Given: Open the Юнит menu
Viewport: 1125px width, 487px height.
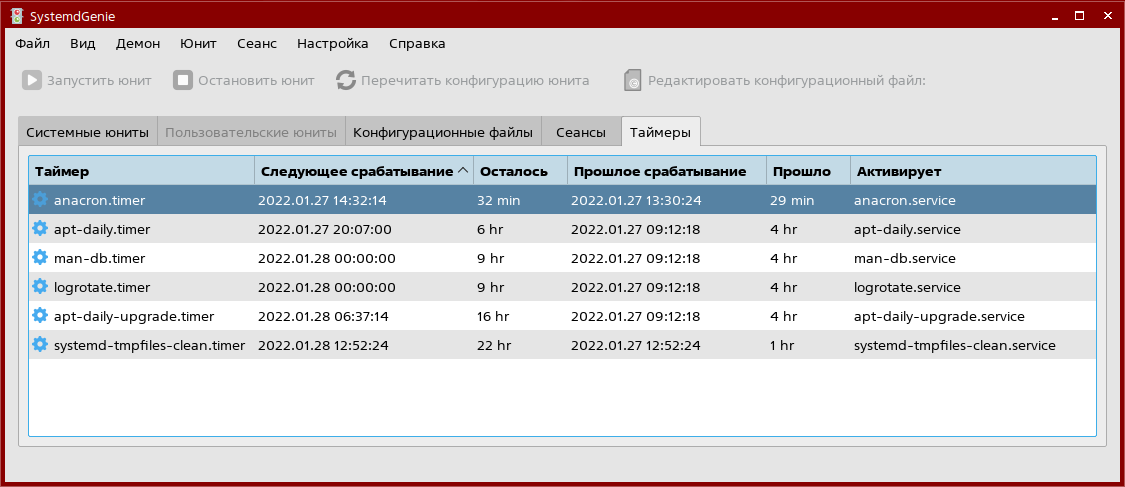Looking at the screenshot, I should pyautogui.click(x=198, y=43).
